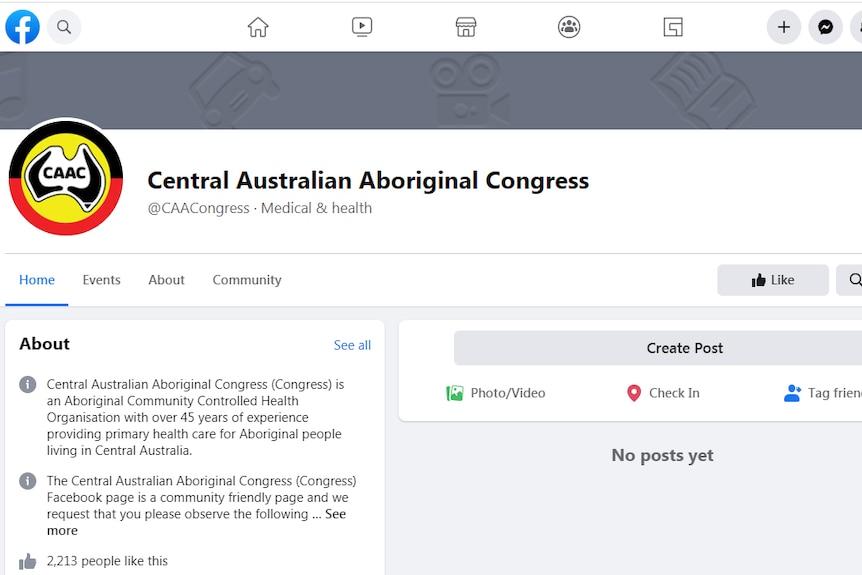Expand description with See more
Image resolution: width=862 pixels, height=575 pixels.
335,514
